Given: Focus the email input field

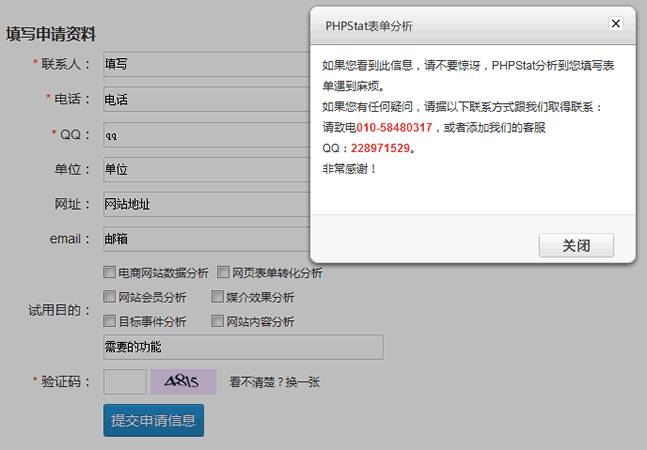Looking at the screenshot, I should (207, 239).
